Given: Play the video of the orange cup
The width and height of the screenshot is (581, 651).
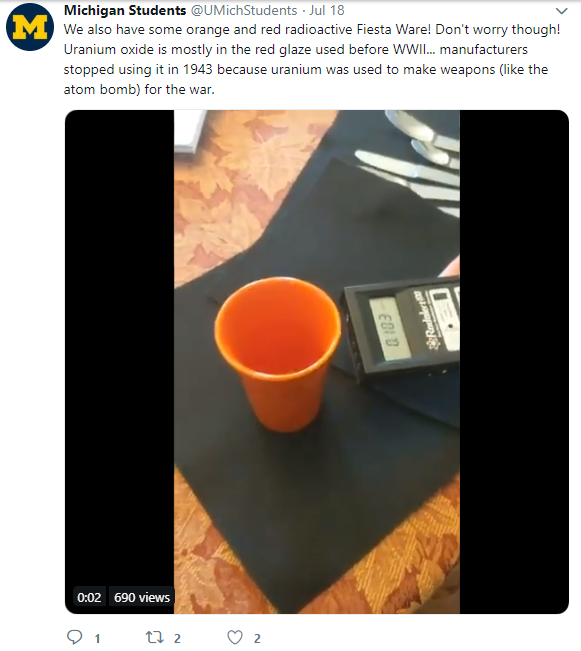Looking at the screenshot, I should pyautogui.click(x=317, y=362).
